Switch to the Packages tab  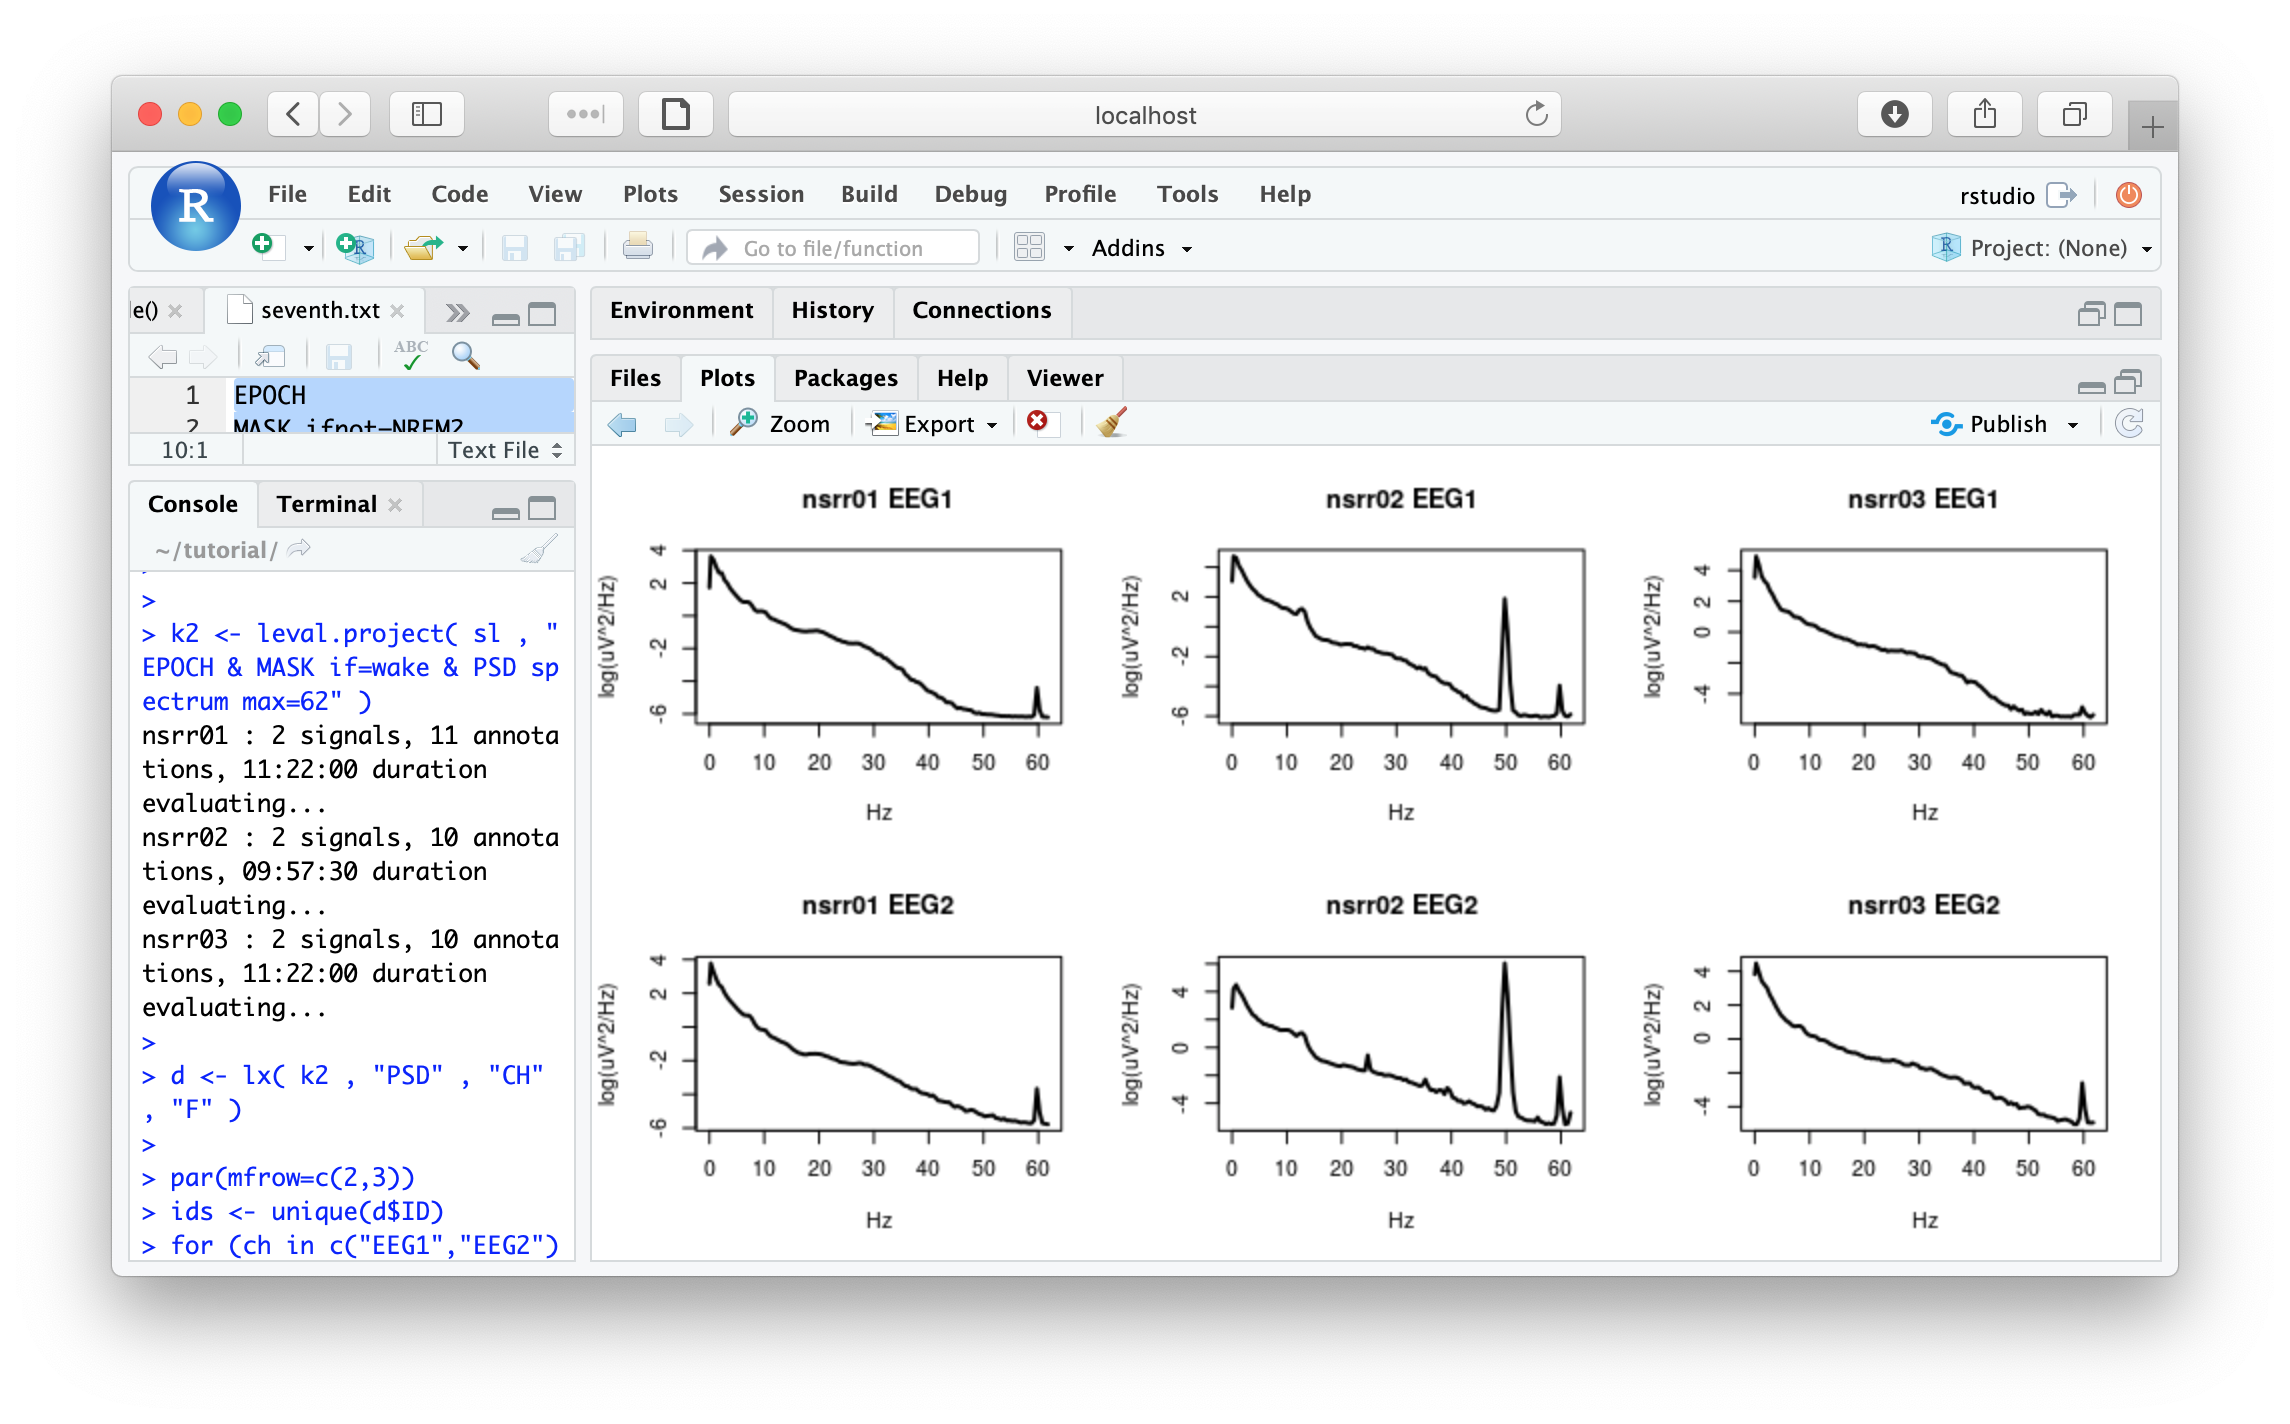(x=845, y=378)
